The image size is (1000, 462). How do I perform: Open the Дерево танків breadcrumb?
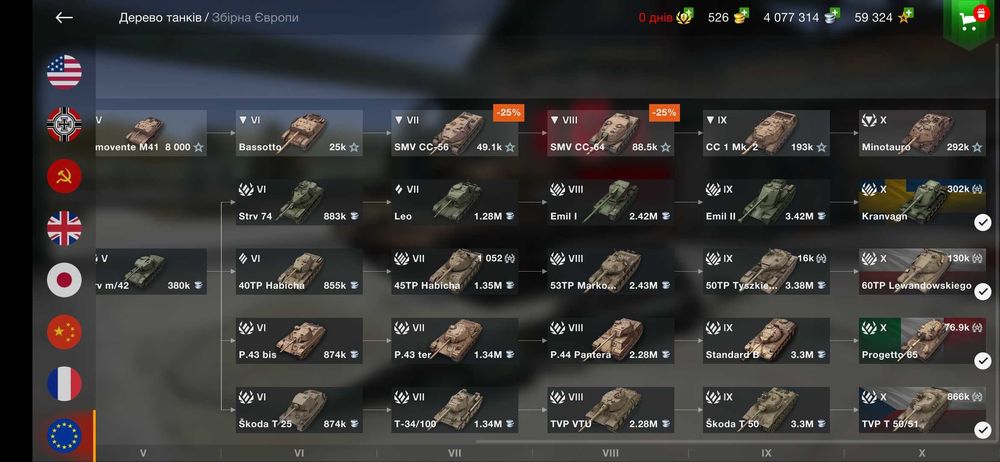[x=159, y=18]
